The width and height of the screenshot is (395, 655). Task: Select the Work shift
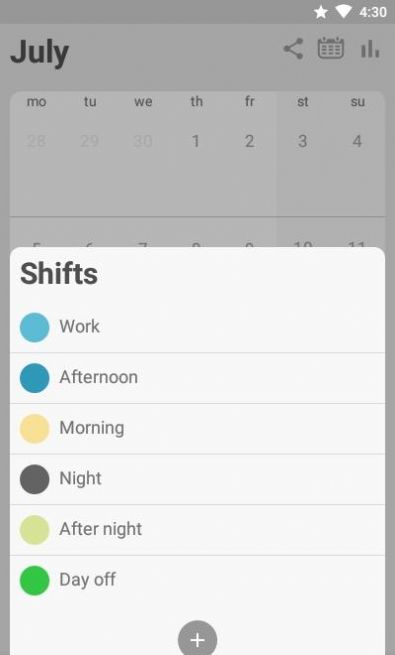[198, 327]
